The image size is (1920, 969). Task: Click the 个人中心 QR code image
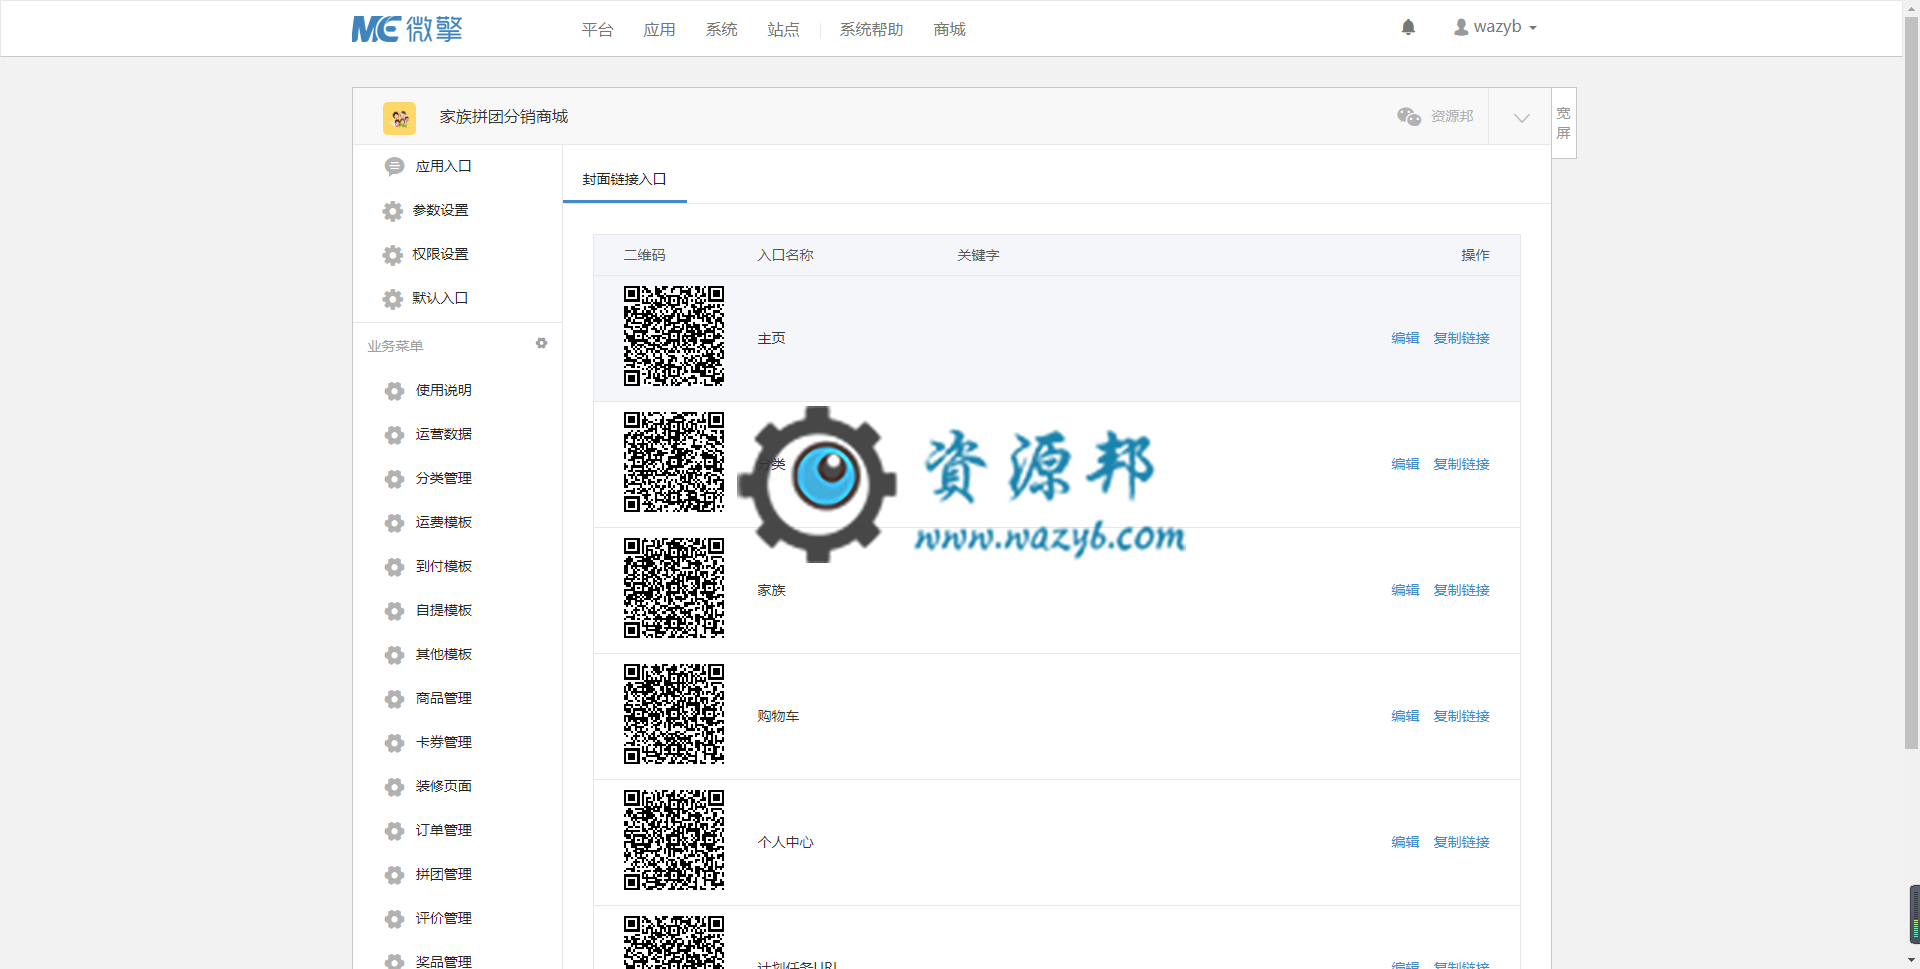coord(674,840)
